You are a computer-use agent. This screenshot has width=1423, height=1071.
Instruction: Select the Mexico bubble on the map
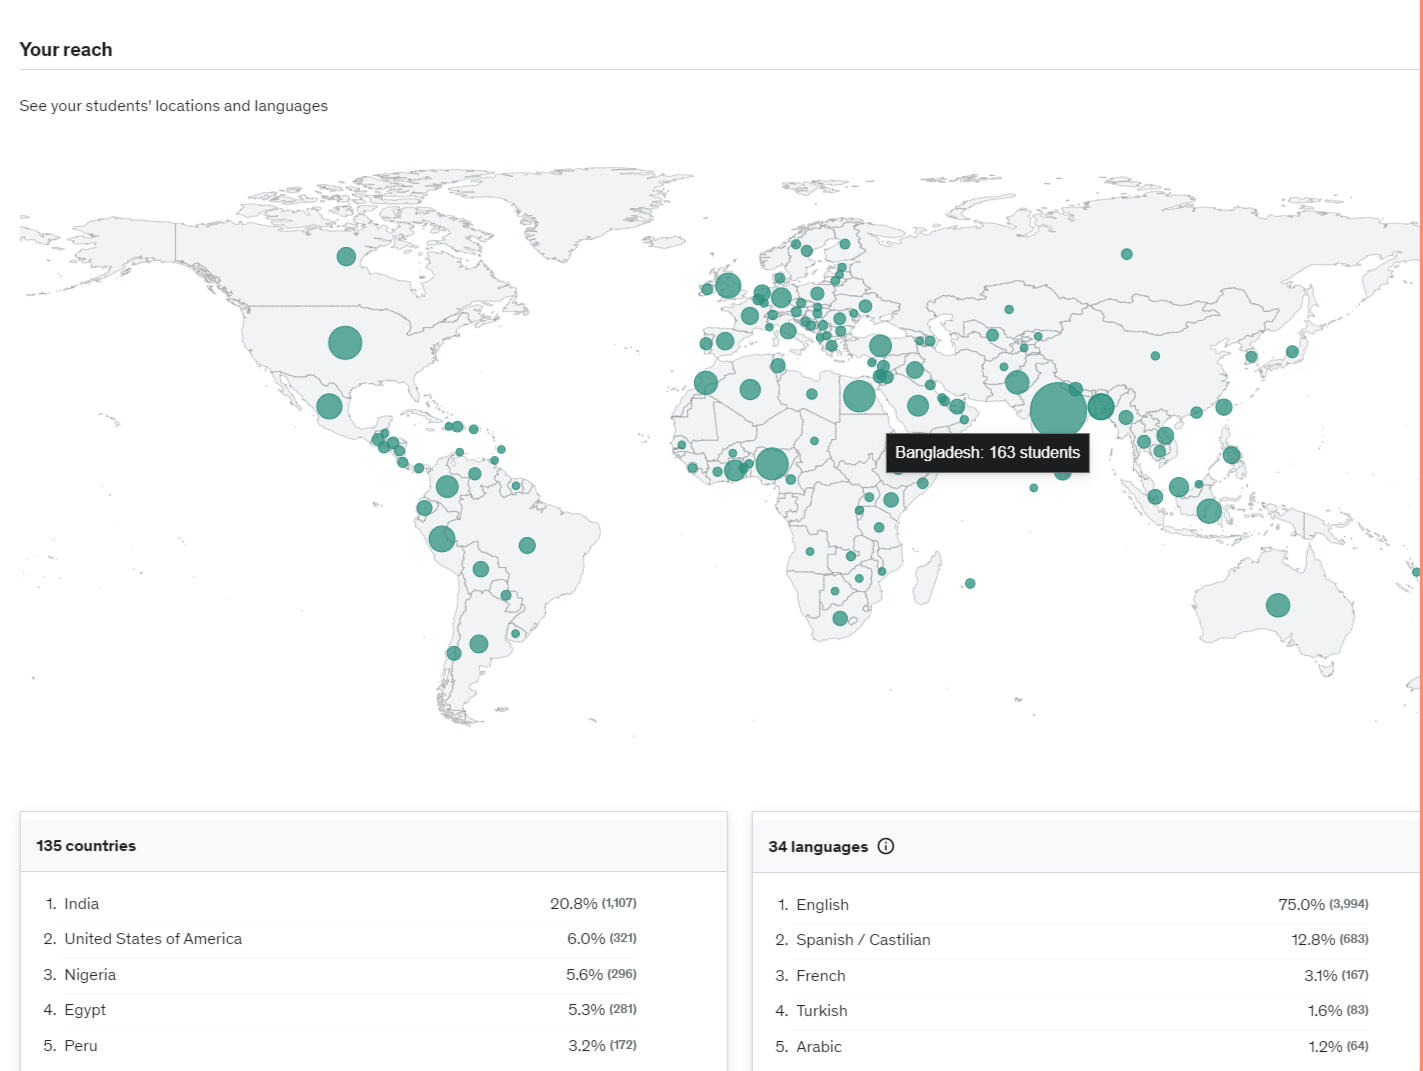329,406
